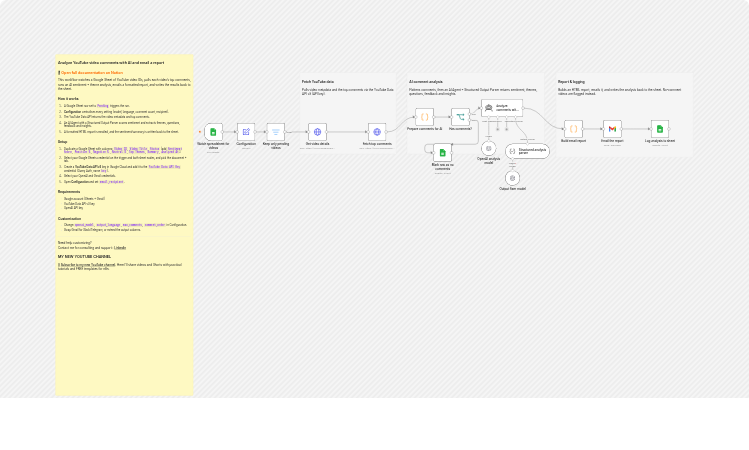Viewport: 749px width, 450px height.
Task: Select the Mark row as no comments sheet node
Action: coord(442,153)
